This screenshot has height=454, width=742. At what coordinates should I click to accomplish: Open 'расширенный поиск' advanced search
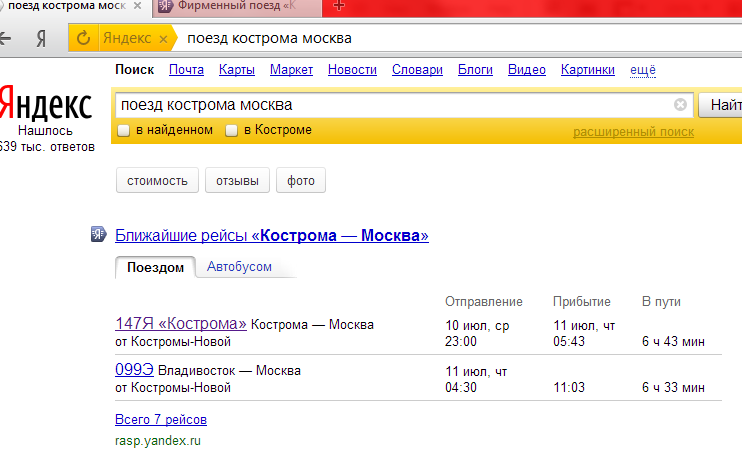(633, 132)
